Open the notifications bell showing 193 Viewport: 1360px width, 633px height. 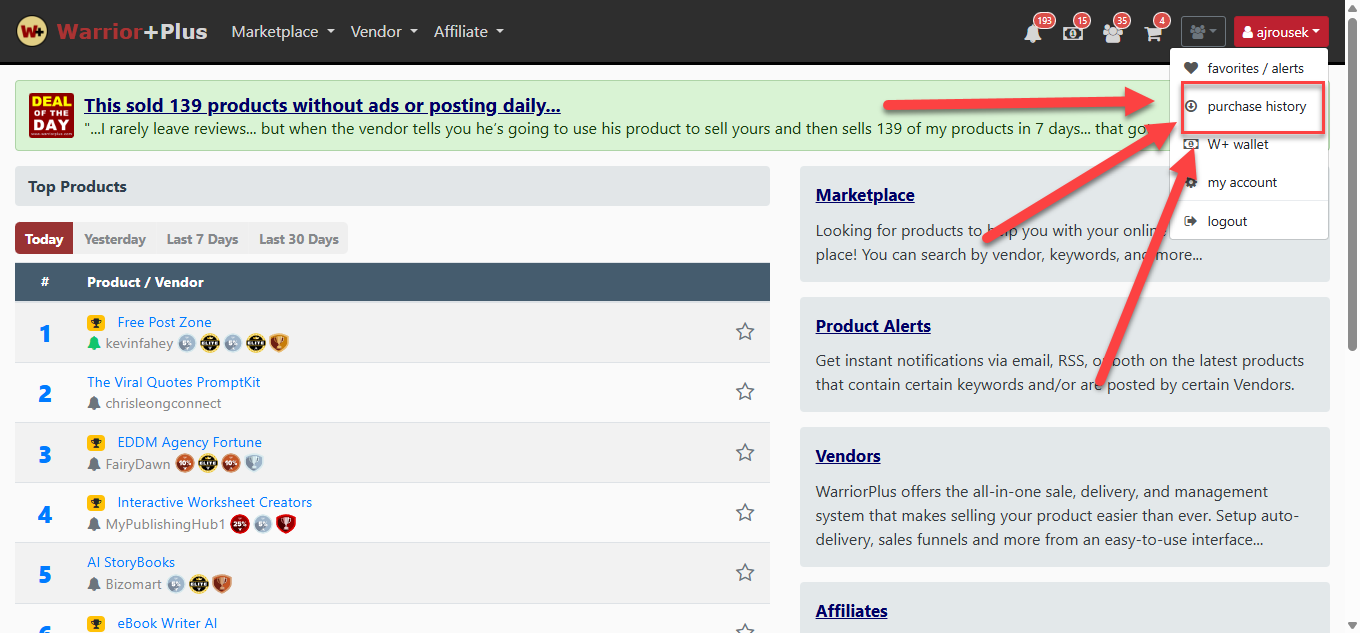click(1034, 33)
